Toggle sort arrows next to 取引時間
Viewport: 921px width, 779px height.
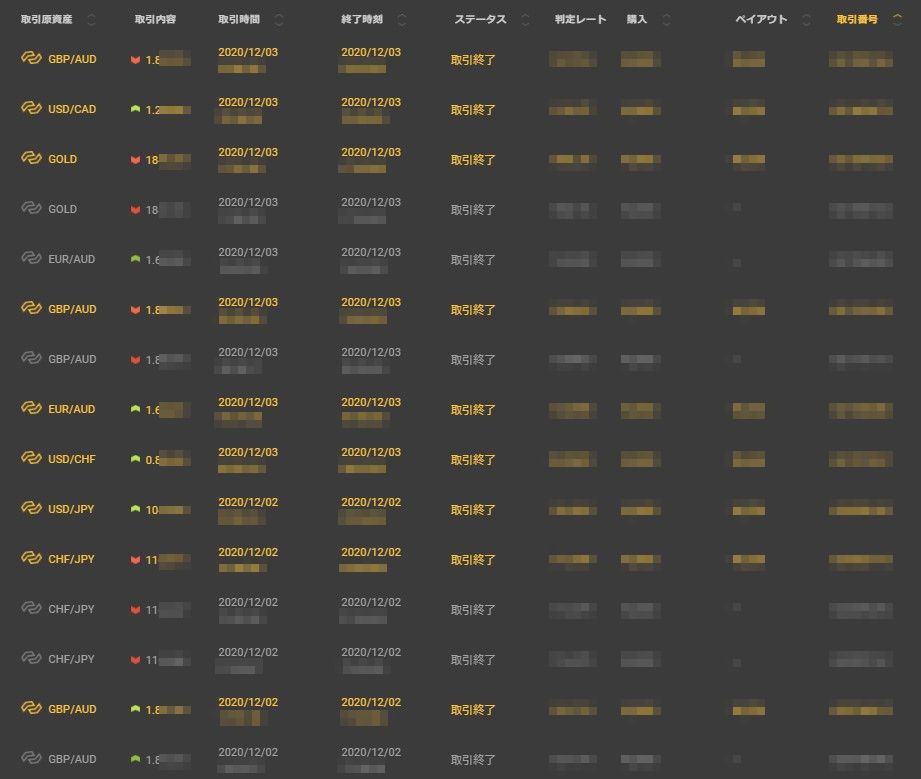pos(278,20)
